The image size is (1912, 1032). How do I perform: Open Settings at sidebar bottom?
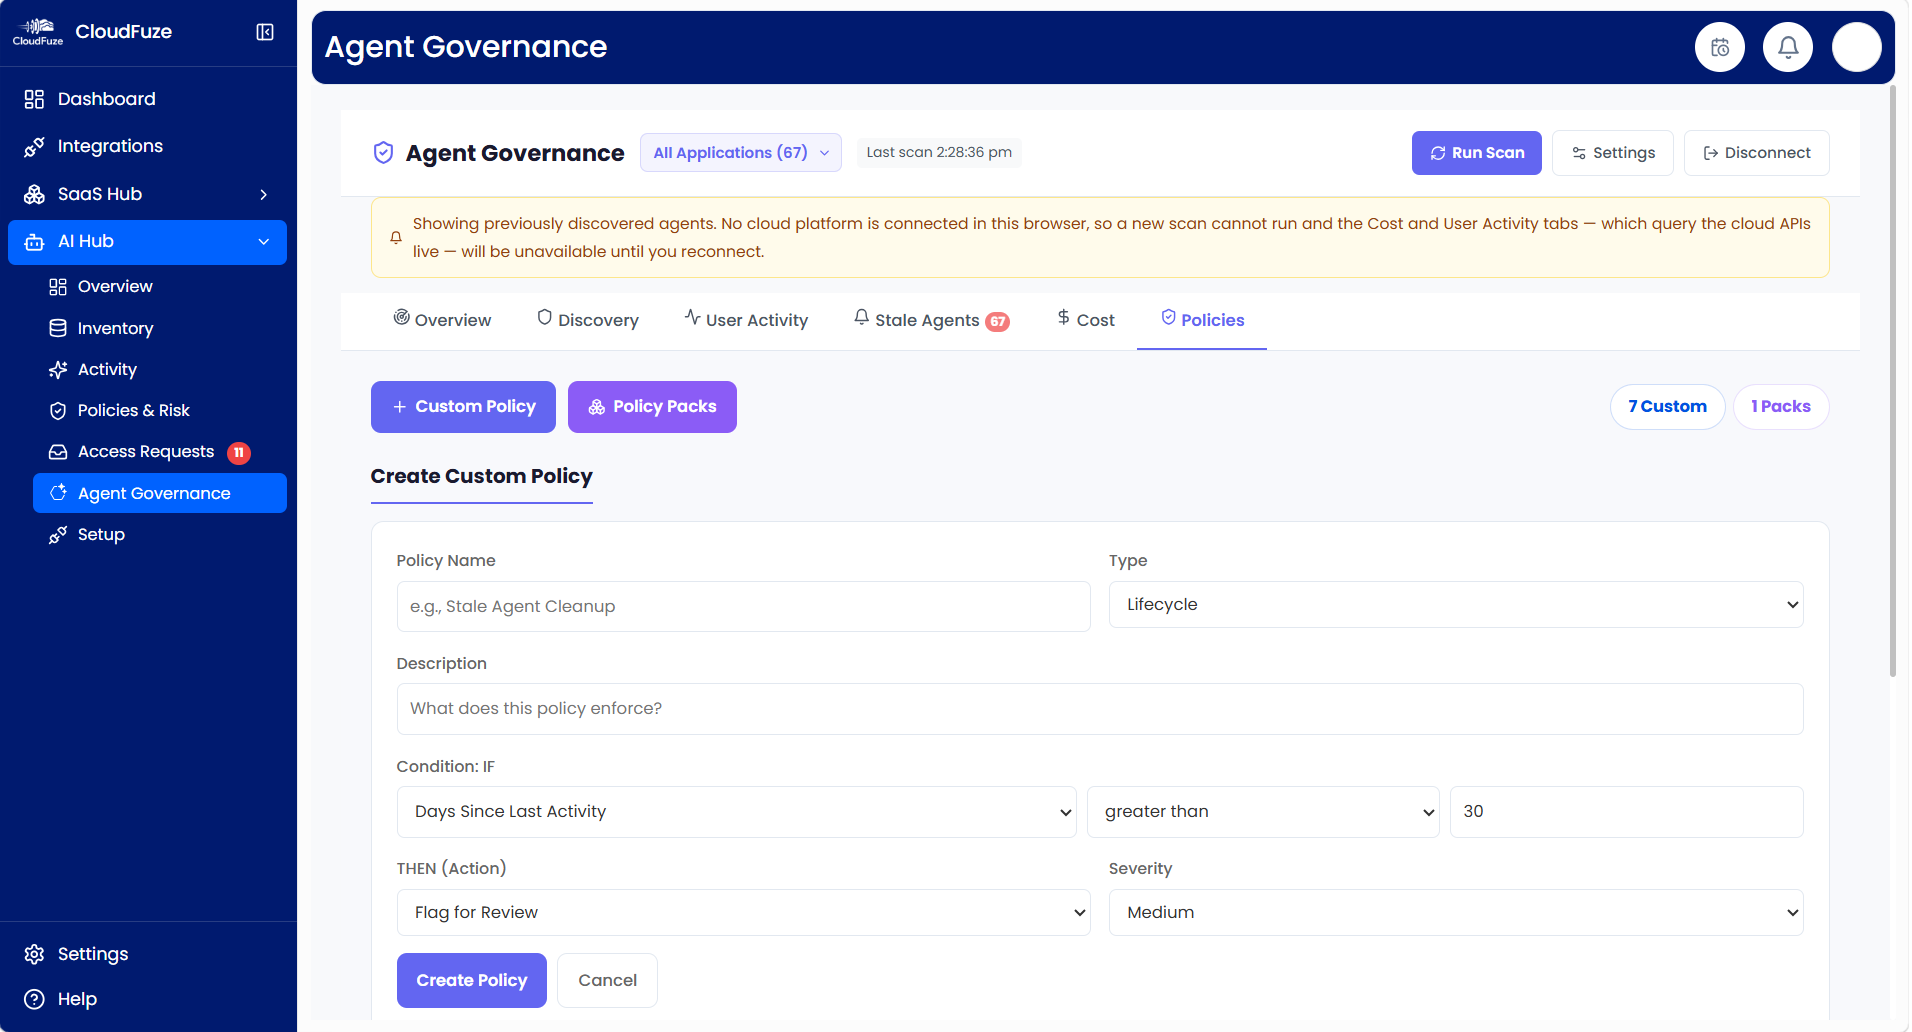(148, 954)
